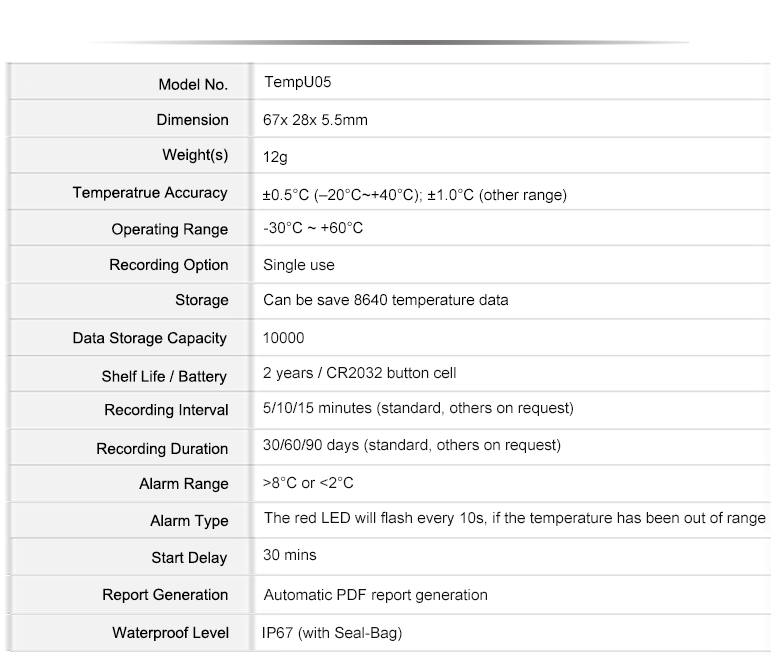
Task: Select the >8°C or <2°C alarm range
Action: click(308, 483)
